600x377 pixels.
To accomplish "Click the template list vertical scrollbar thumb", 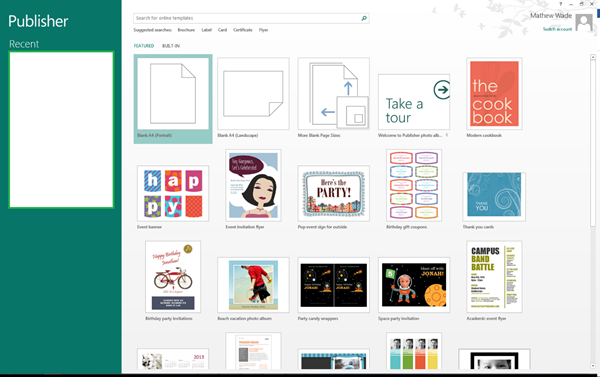I will [x=593, y=144].
